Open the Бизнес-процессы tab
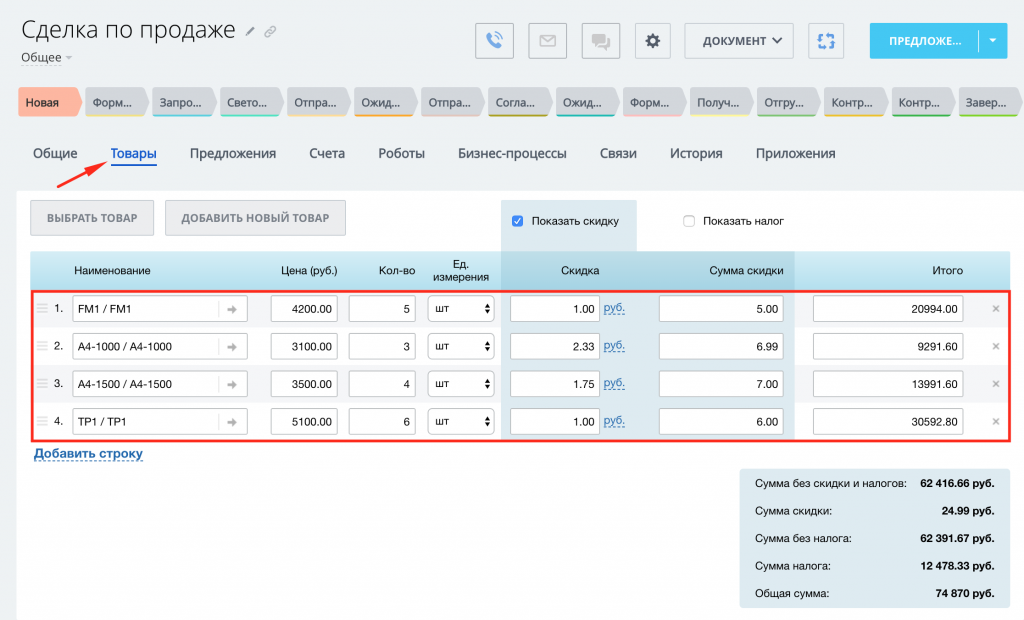The image size is (1024, 620). click(512, 154)
